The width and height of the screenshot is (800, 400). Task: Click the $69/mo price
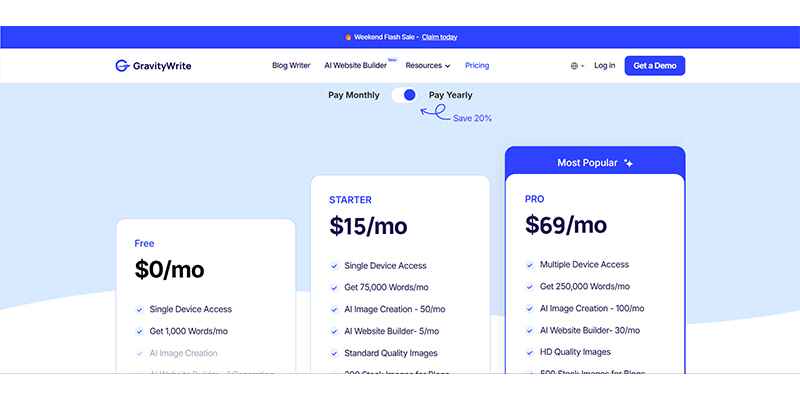566,226
